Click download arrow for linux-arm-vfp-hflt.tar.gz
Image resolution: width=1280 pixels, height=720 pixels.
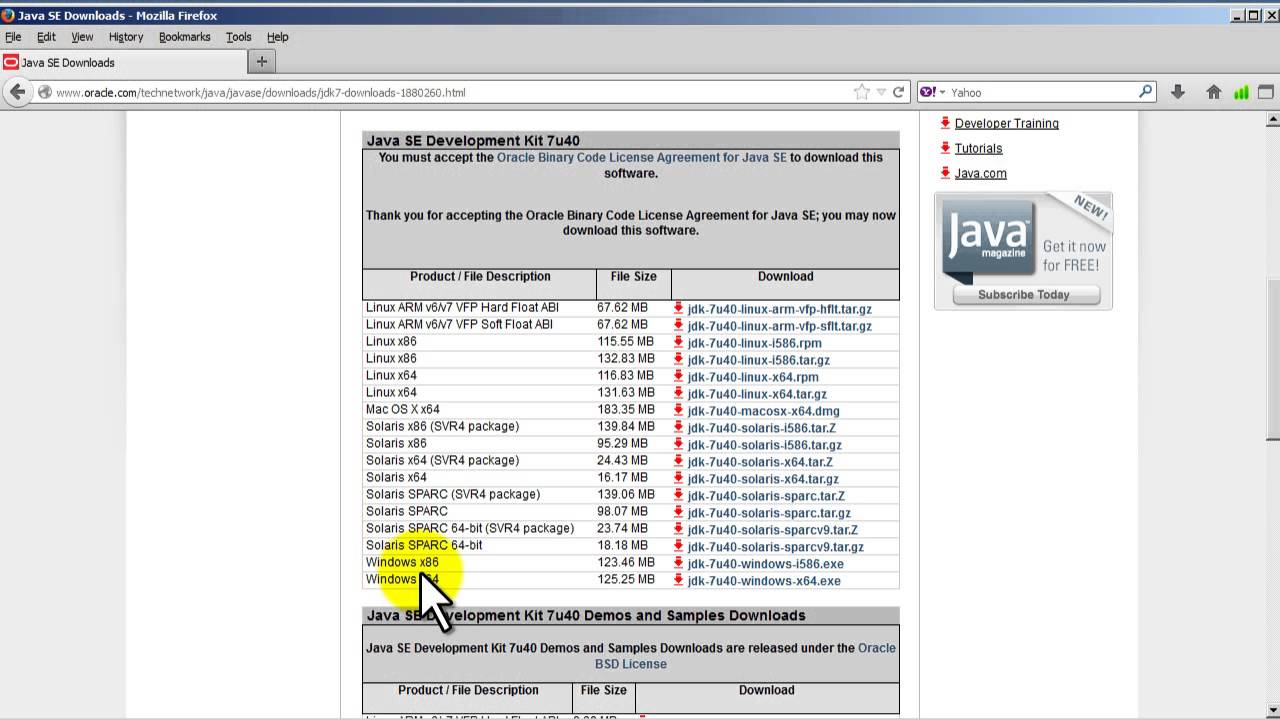pyautogui.click(x=678, y=308)
